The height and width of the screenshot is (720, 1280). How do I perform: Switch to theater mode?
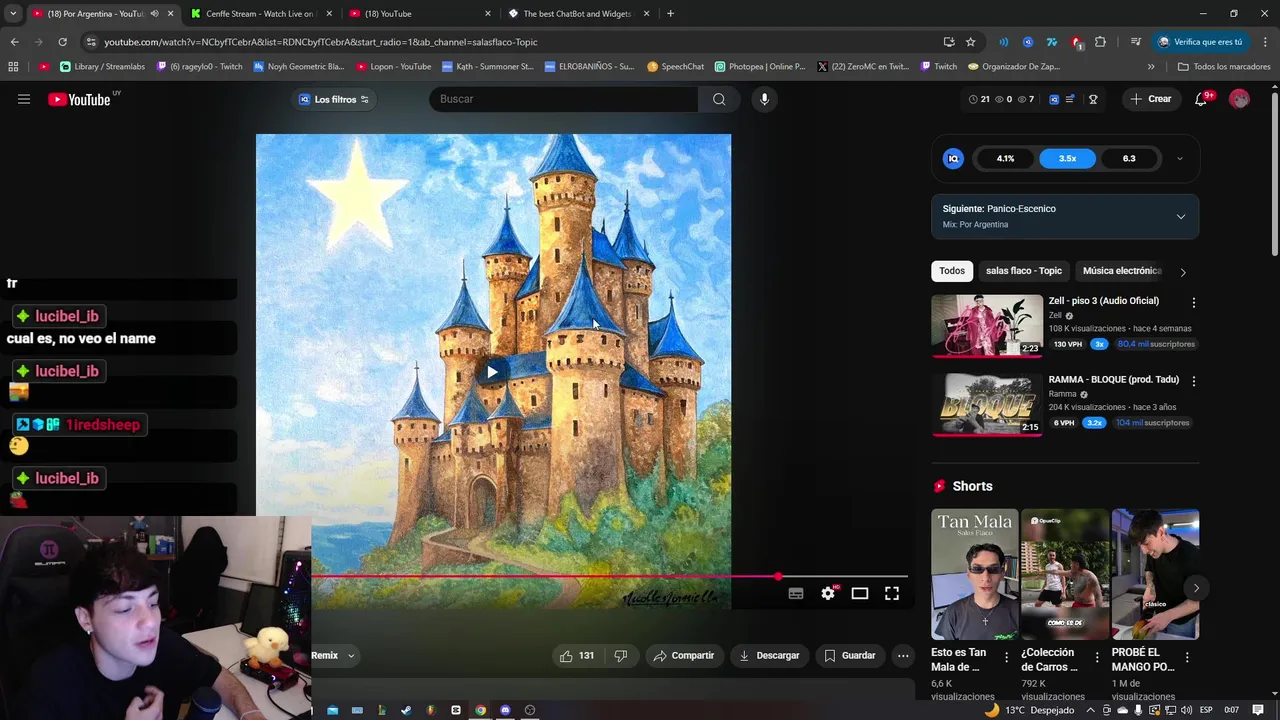(860, 594)
